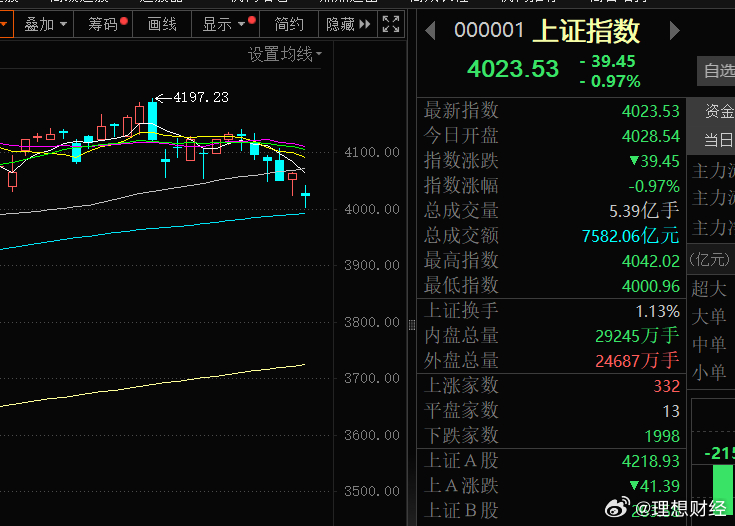Click stock code 000001
Image resolution: width=735 pixels, height=526 pixels.
488,30
